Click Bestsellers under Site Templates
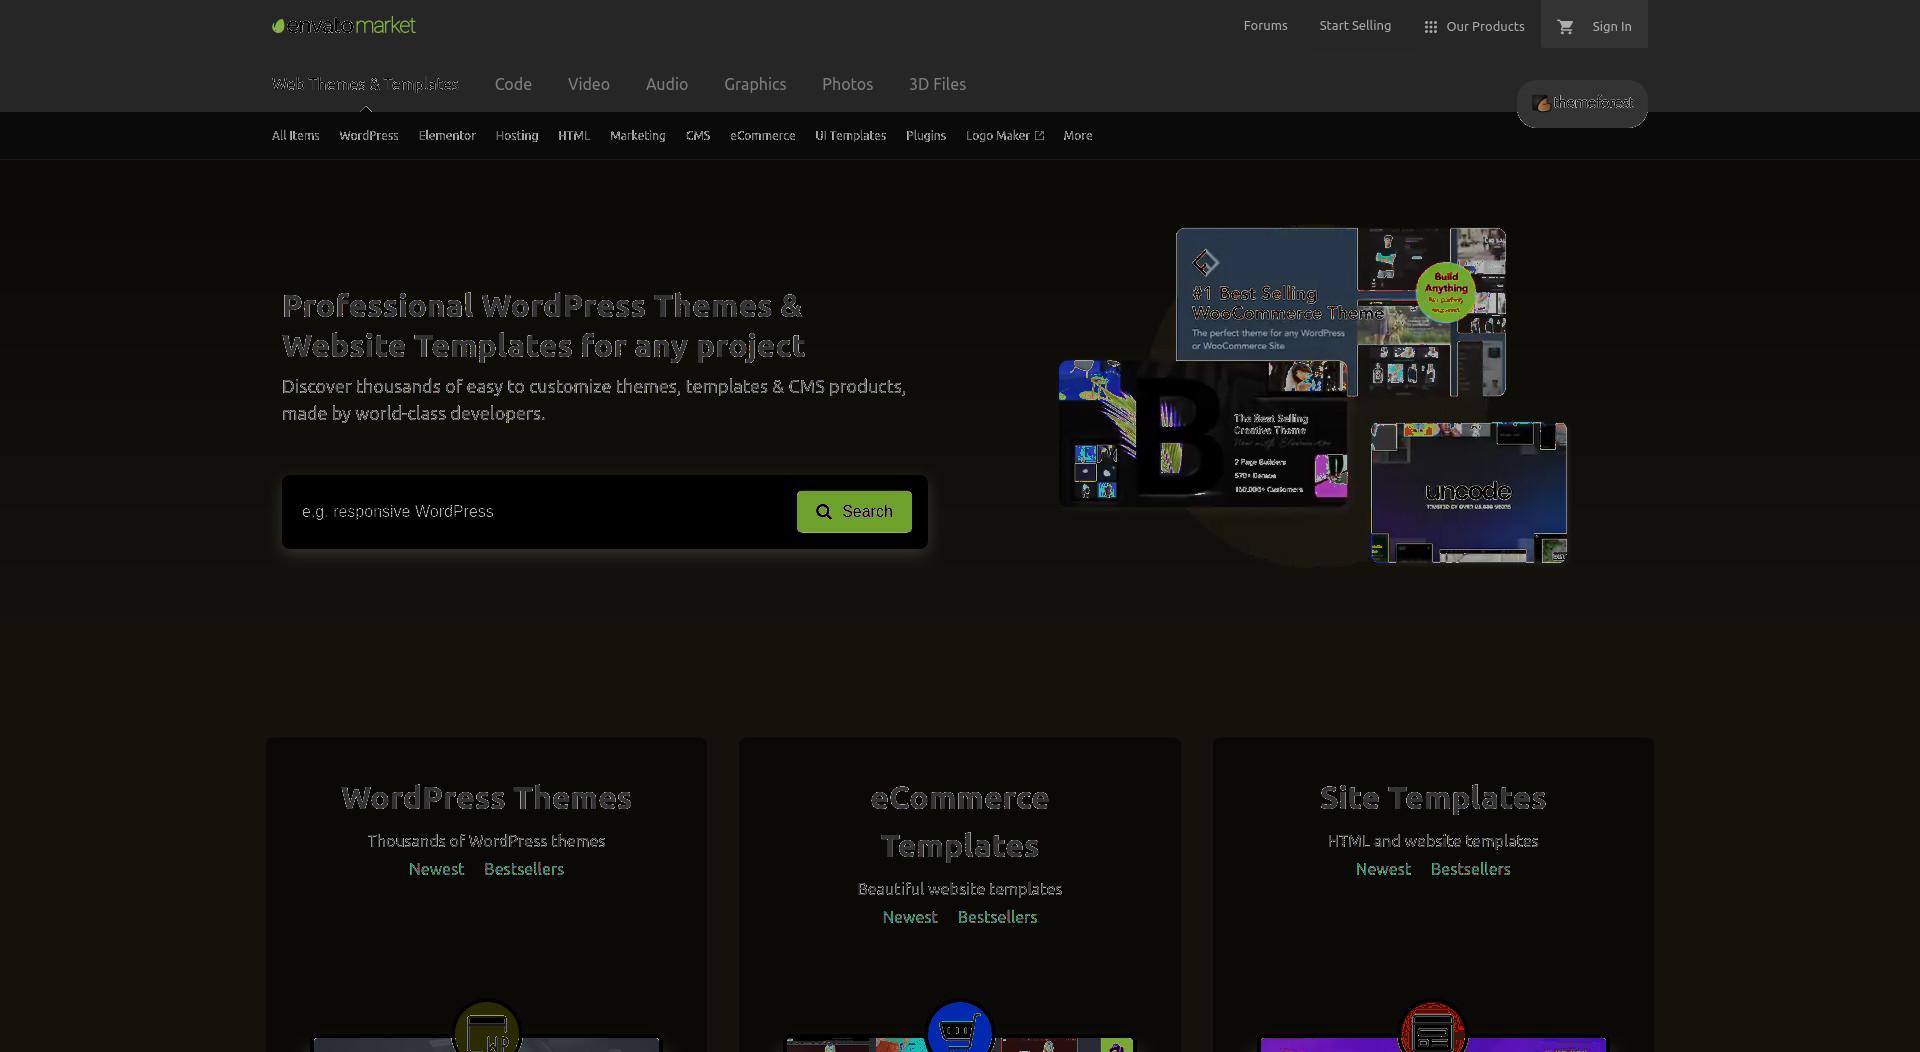Image resolution: width=1920 pixels, height=1052 pixels. tap(1470, 869)
